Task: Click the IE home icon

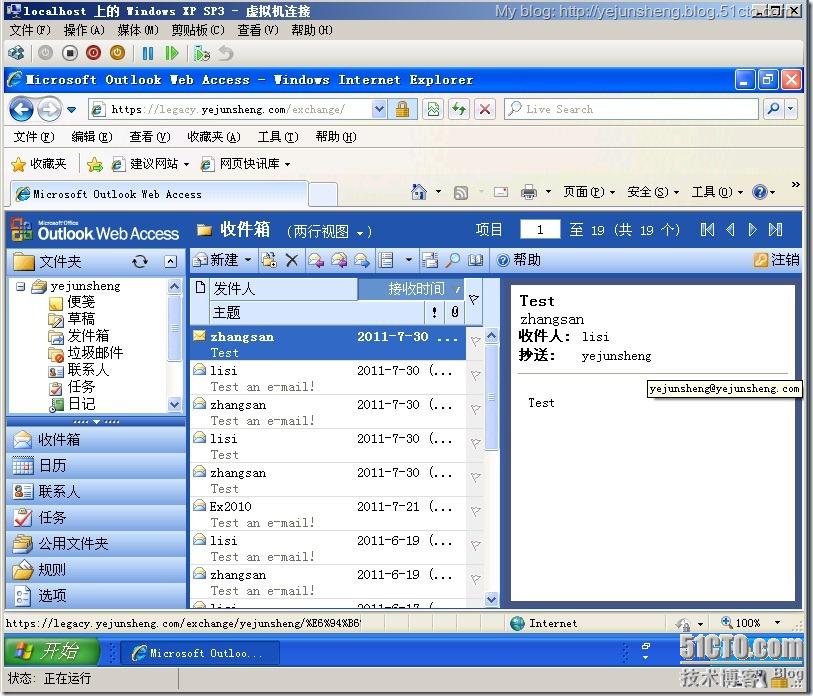Action: (x=418, y=192)
